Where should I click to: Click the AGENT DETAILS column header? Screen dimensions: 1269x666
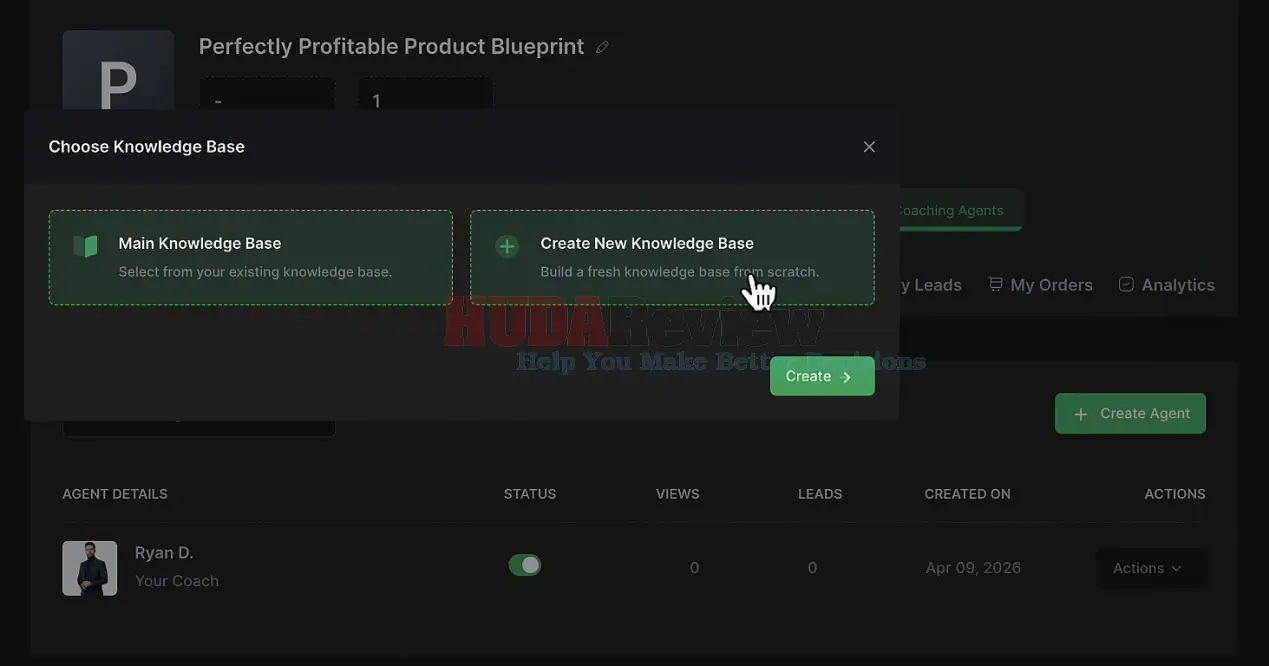tap(115, 494)
